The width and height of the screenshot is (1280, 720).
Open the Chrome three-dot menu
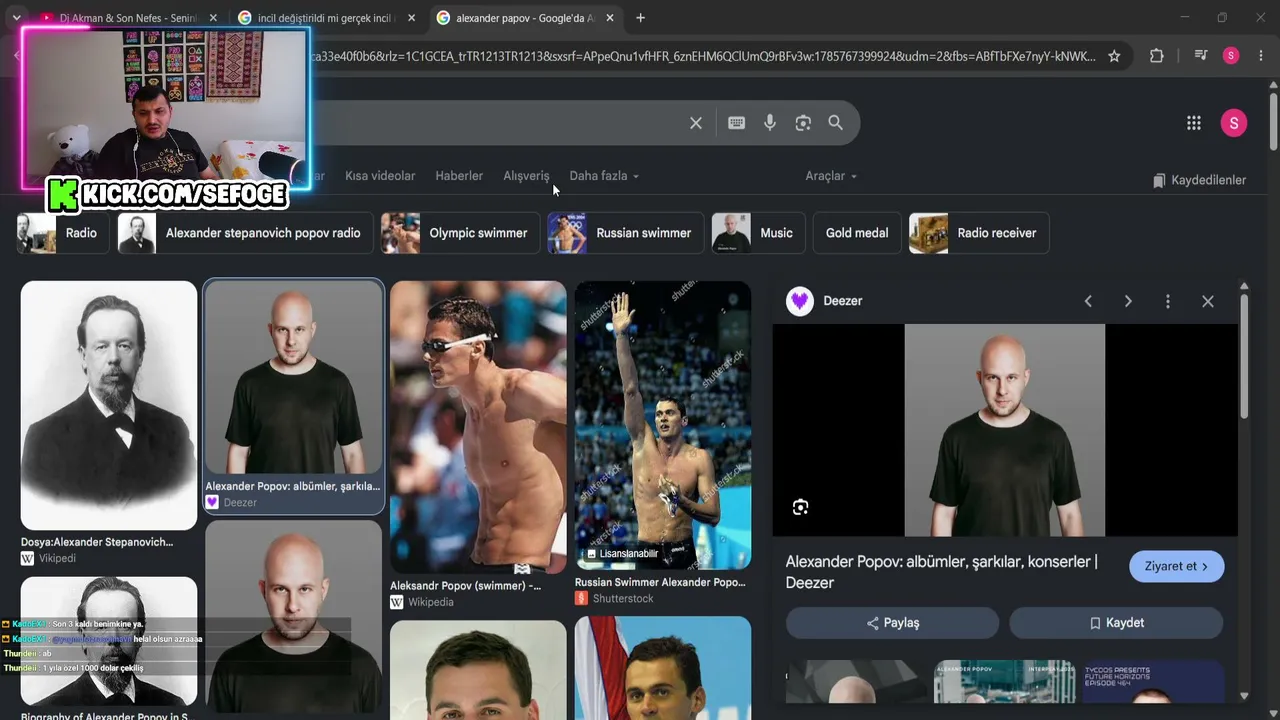[x=1260, y=56]
